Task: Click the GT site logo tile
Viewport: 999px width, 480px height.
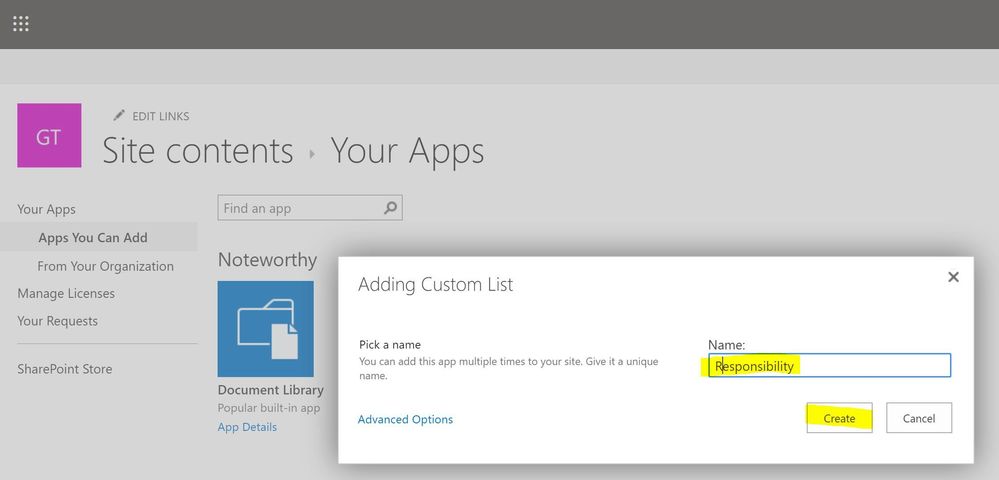Action: pyautogui.click(x=49, y=135)
